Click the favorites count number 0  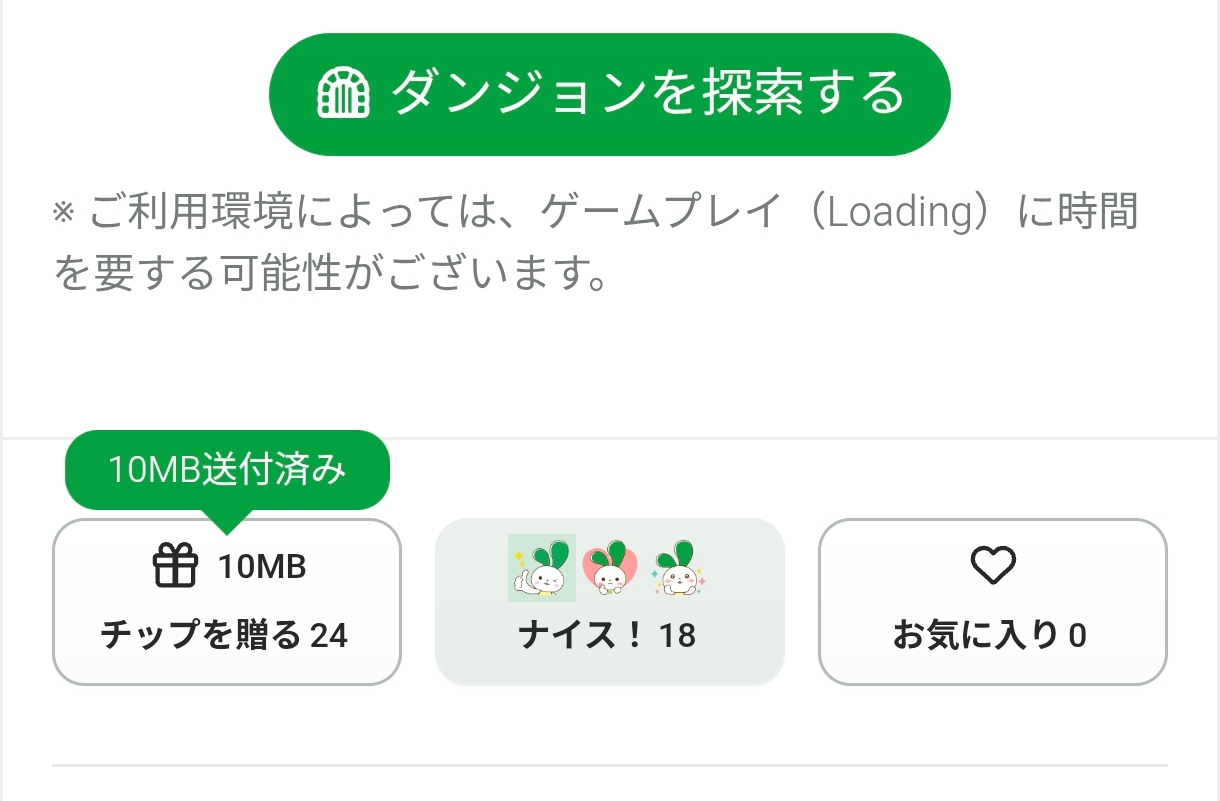(1077, 636)
